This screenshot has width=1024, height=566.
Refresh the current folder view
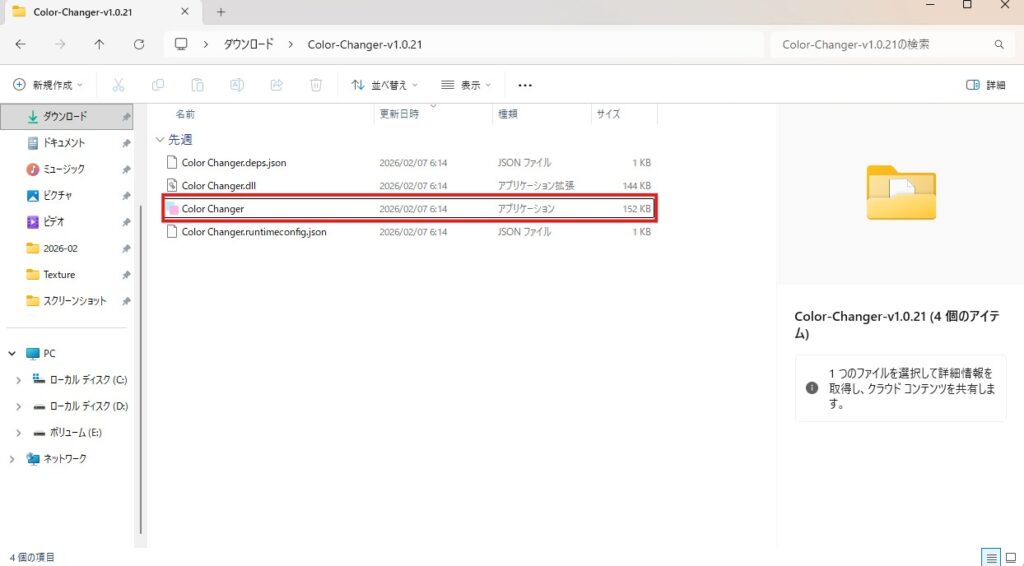click(x=139, y=45)
